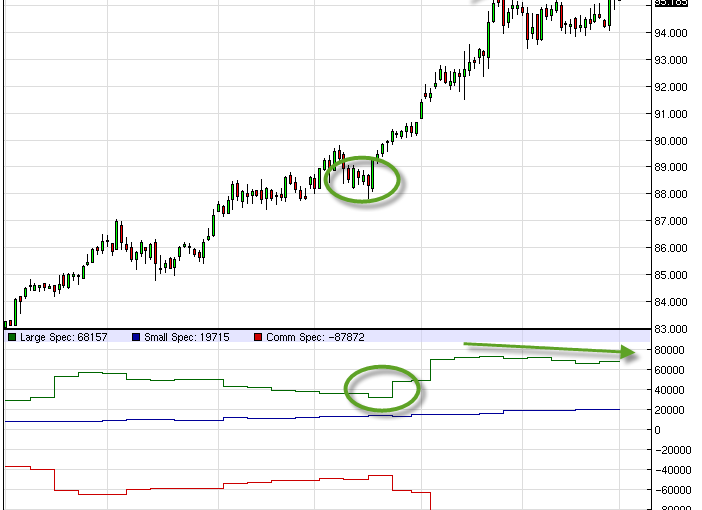Click the 84.000 price axis label
This screenshot has width=702, height=510.
[671, 302]
